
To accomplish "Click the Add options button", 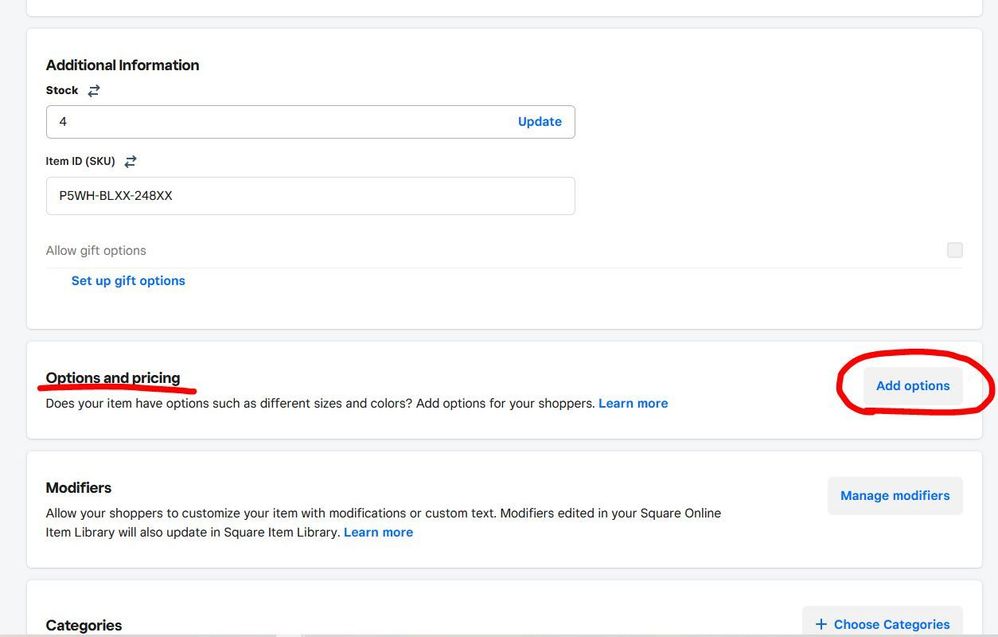I will tap(912, 386).
